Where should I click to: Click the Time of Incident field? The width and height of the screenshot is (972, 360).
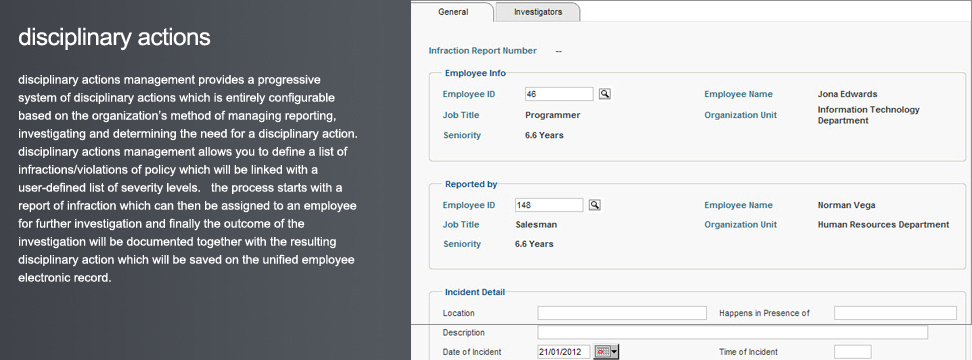852,352
